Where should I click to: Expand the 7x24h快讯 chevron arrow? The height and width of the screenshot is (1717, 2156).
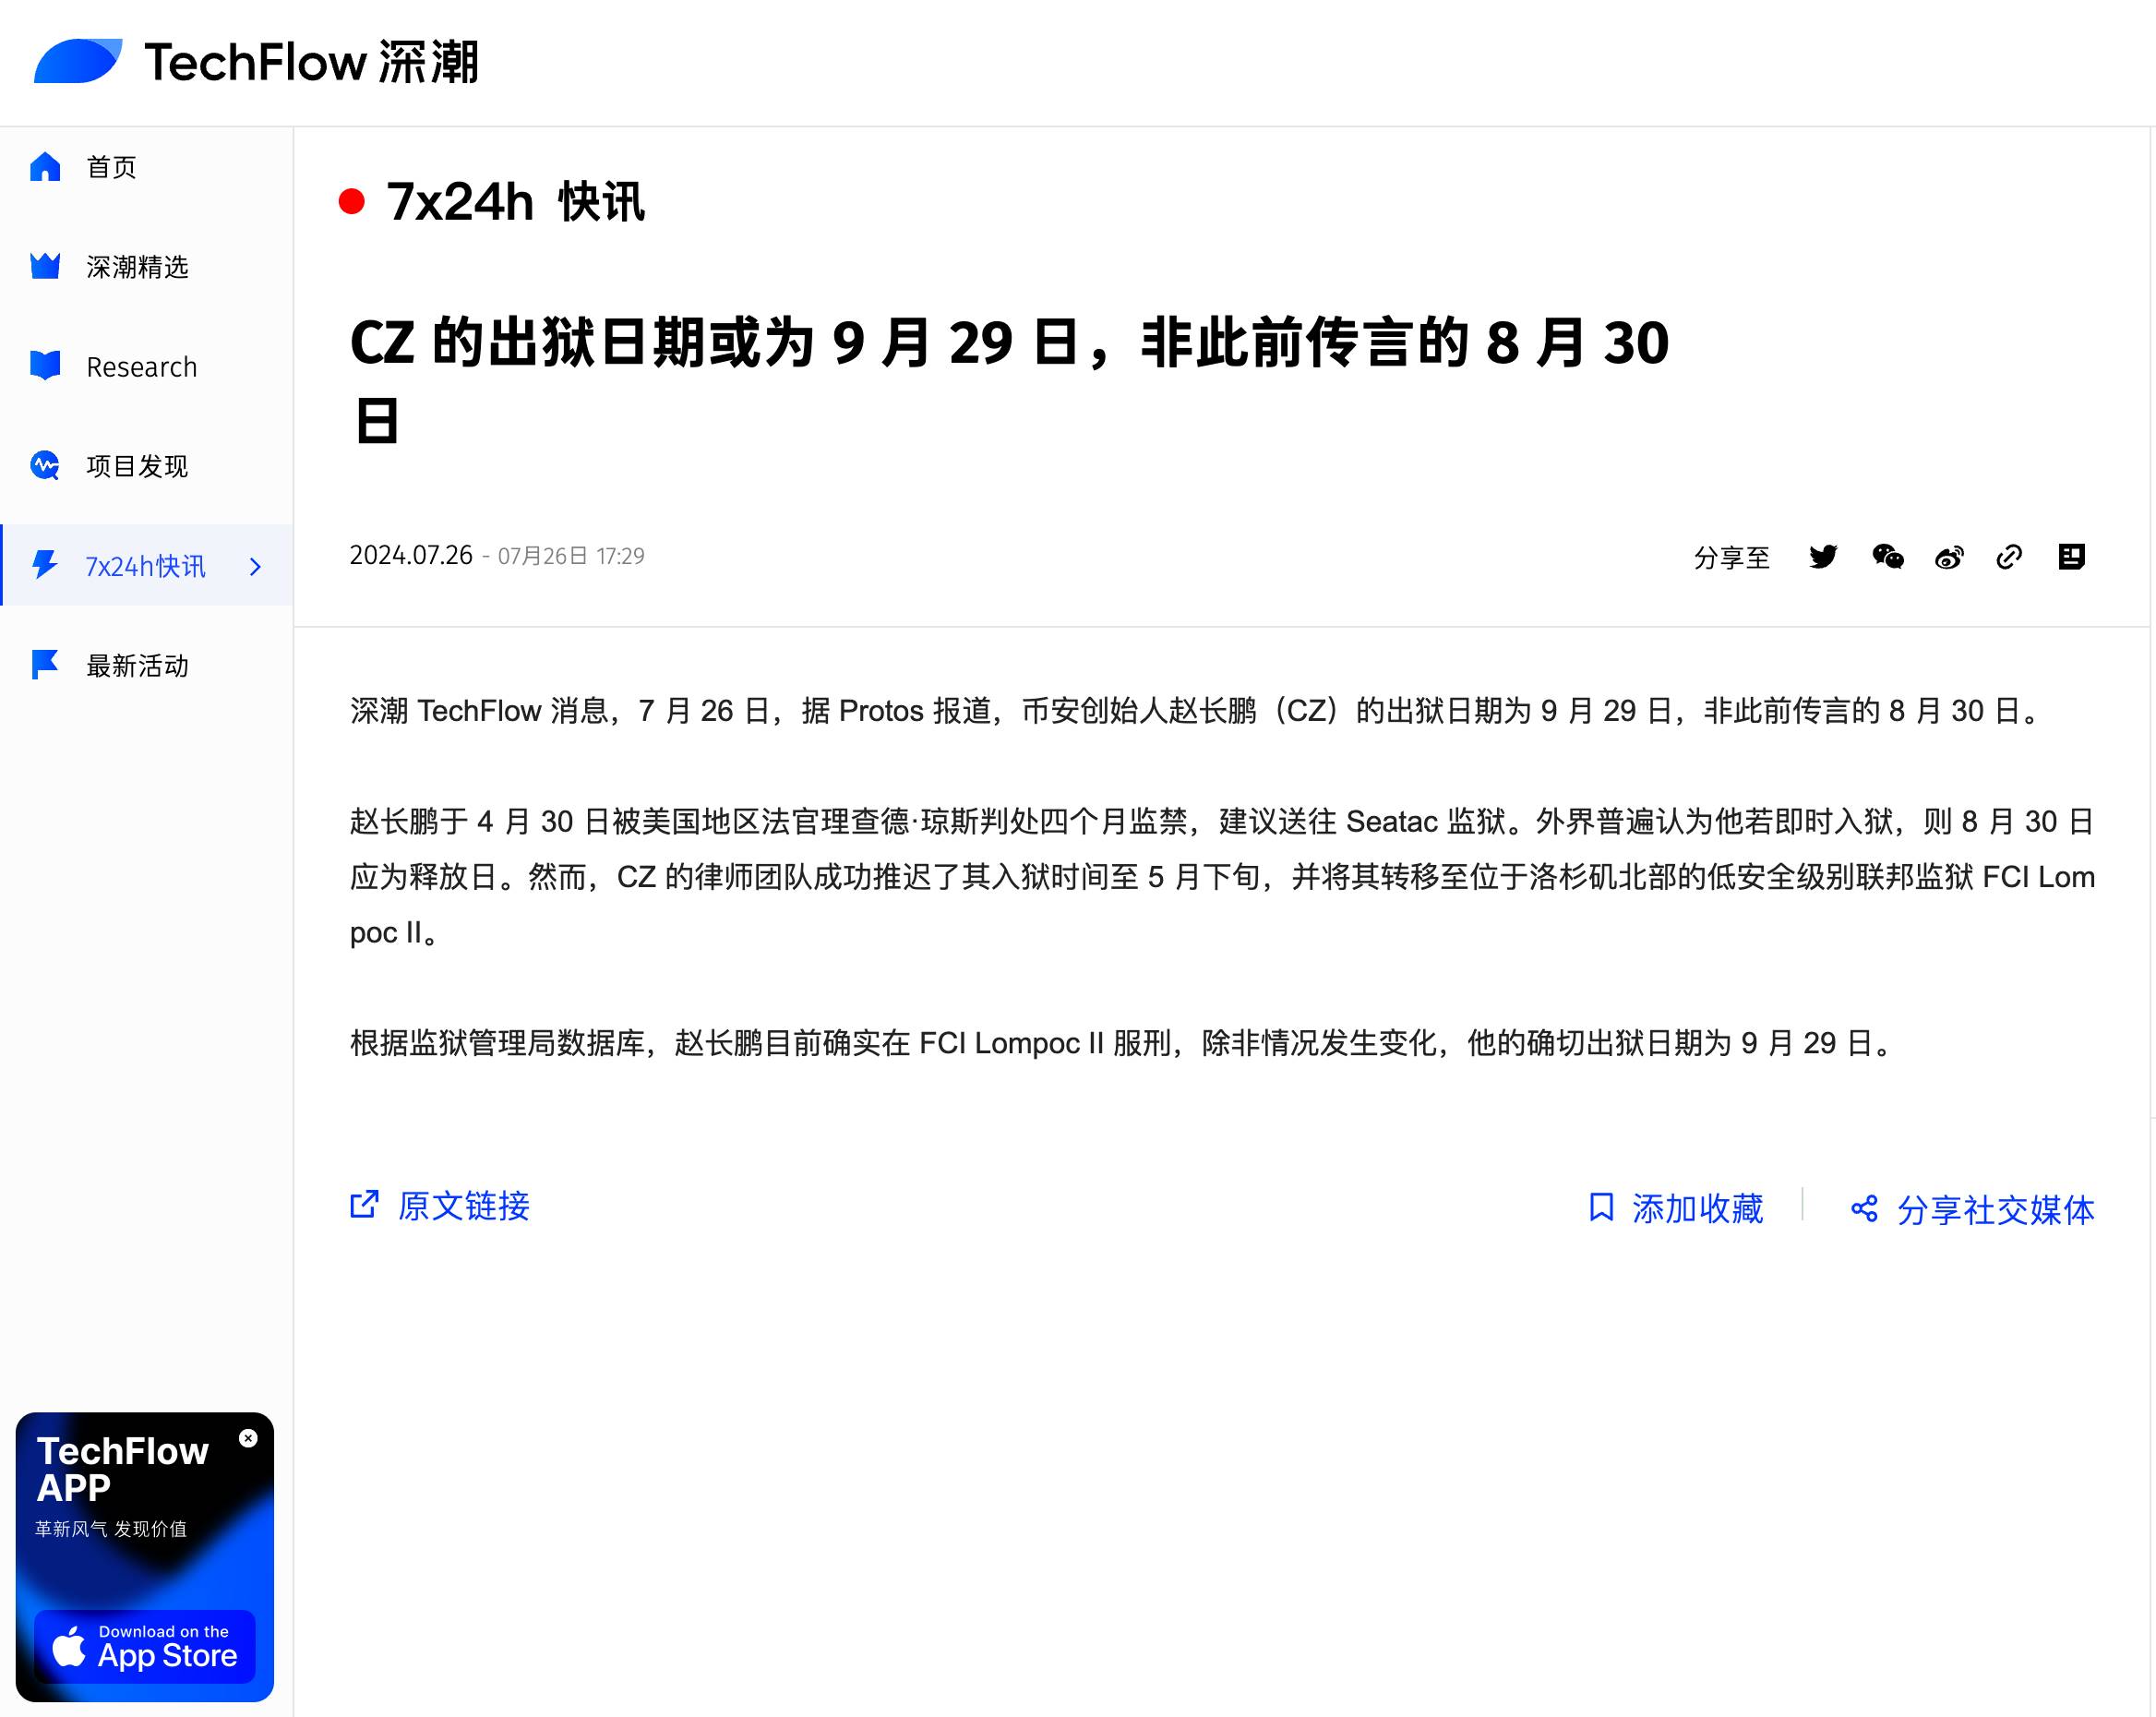click(x=255, y=567)
